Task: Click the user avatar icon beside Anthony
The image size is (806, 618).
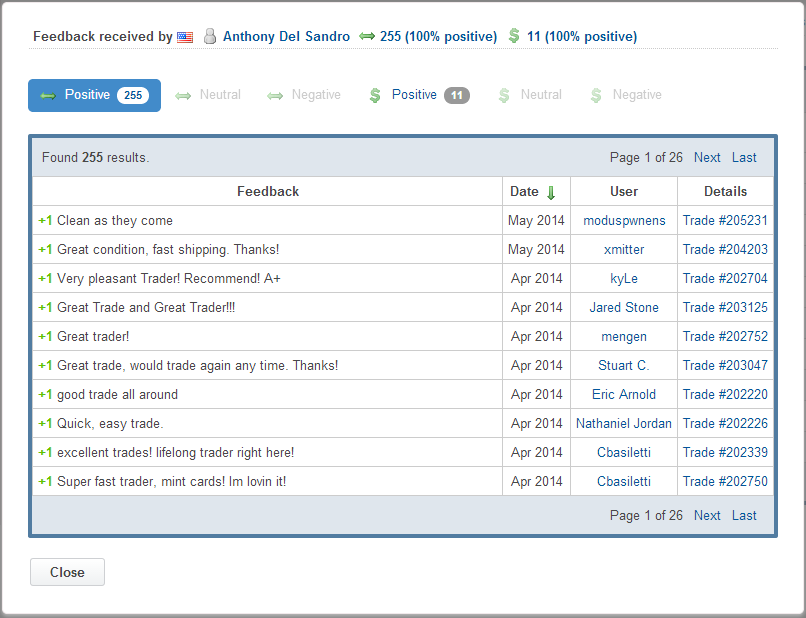Action: 210,37
